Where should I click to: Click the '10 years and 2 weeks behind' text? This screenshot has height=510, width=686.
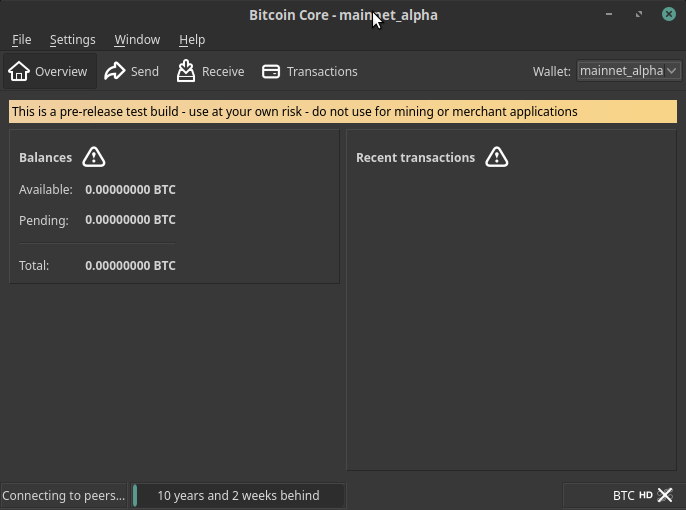(238, 496)
